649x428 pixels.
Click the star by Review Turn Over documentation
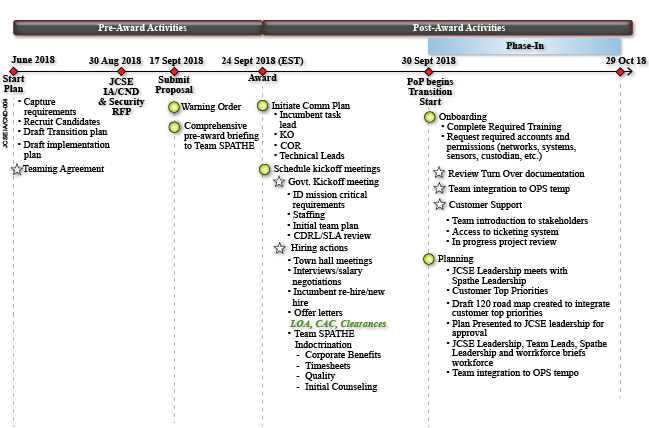(x=438, y=173)
